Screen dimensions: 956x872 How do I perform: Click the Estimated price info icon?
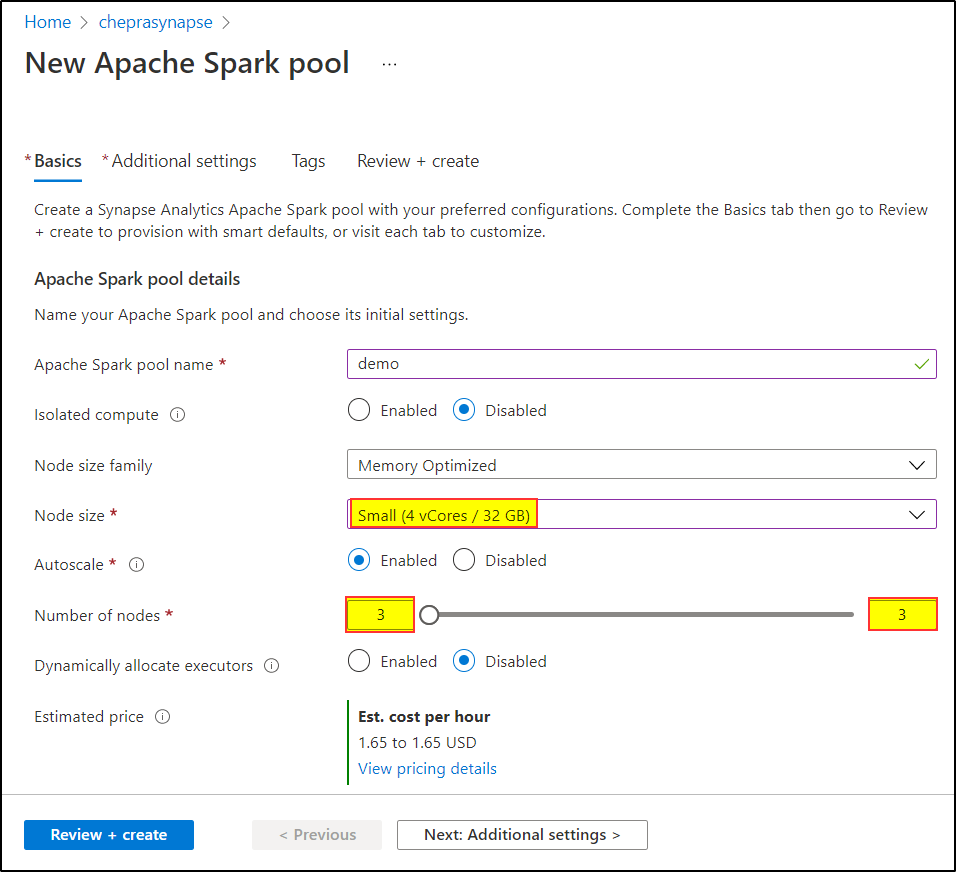163,717
